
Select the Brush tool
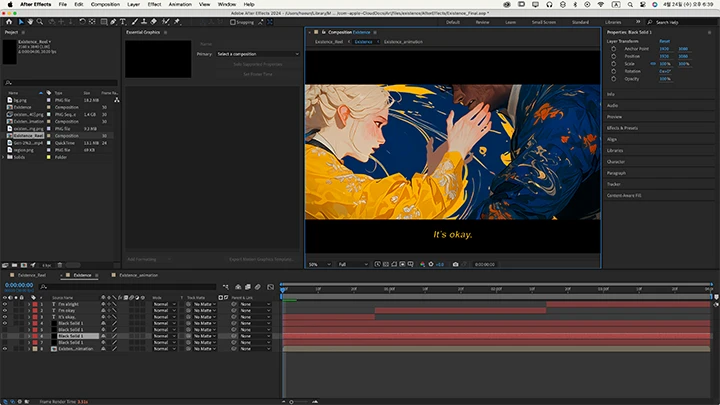point(135,22)
